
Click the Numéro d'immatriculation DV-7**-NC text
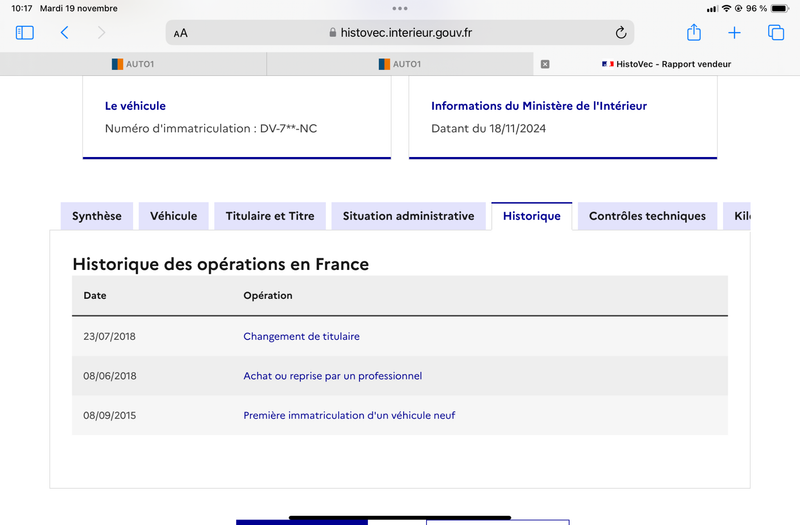[x=211, y=129]
